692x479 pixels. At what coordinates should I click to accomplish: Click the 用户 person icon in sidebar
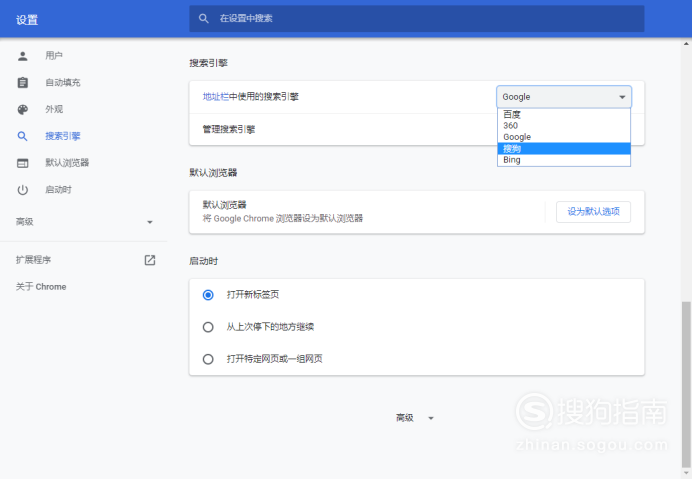point(23,56)
